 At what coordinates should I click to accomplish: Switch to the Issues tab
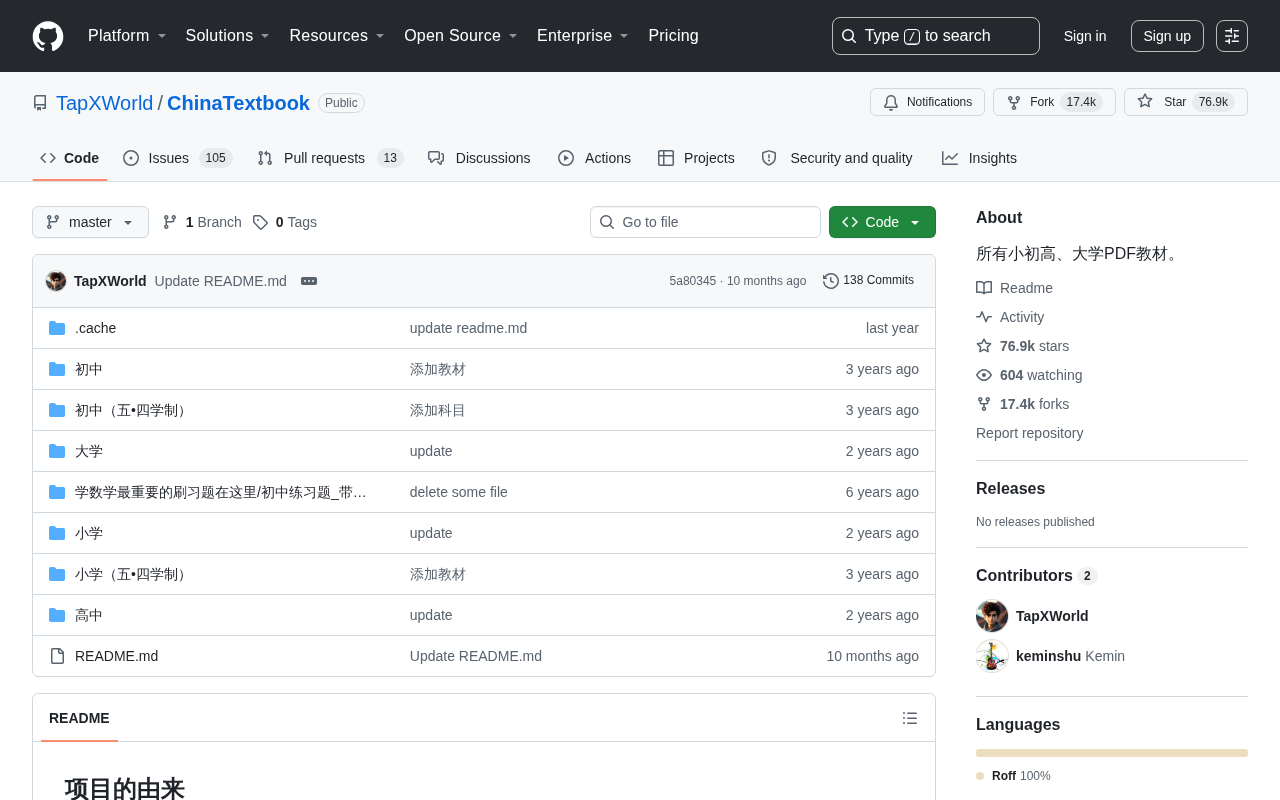pyautogui.click(x=177, y=158)
